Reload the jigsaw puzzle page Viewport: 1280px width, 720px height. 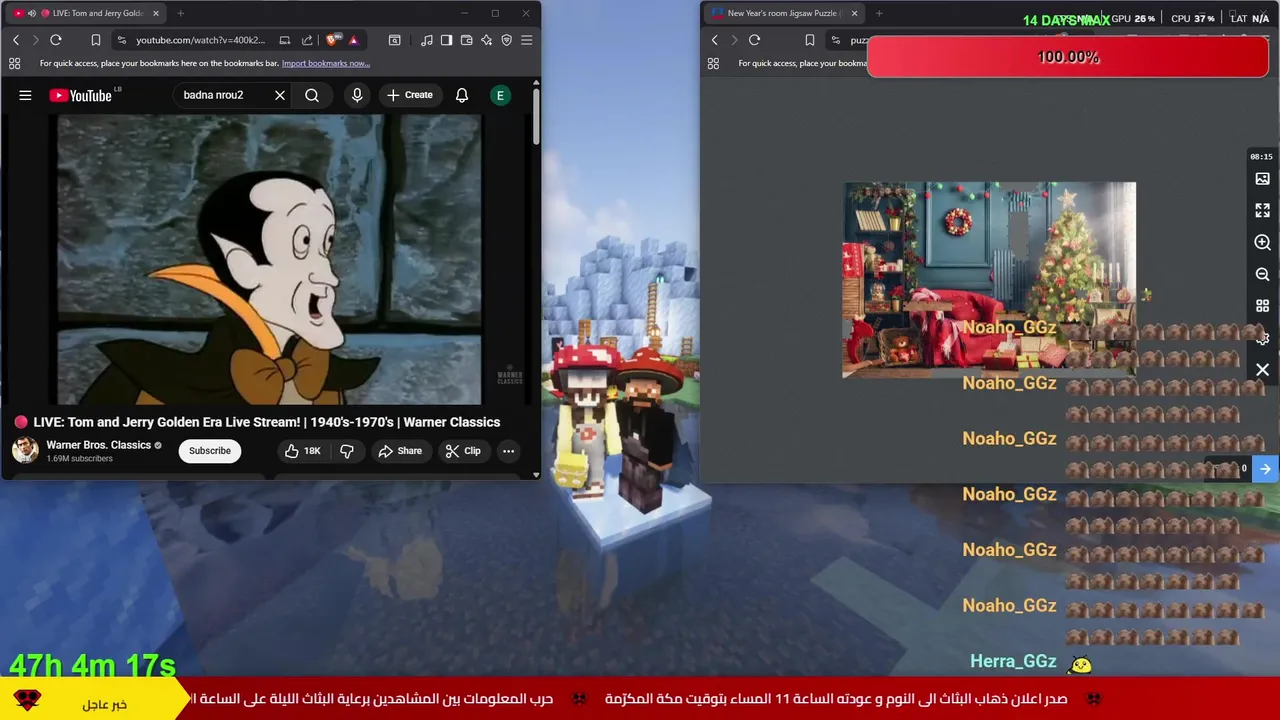754,40
